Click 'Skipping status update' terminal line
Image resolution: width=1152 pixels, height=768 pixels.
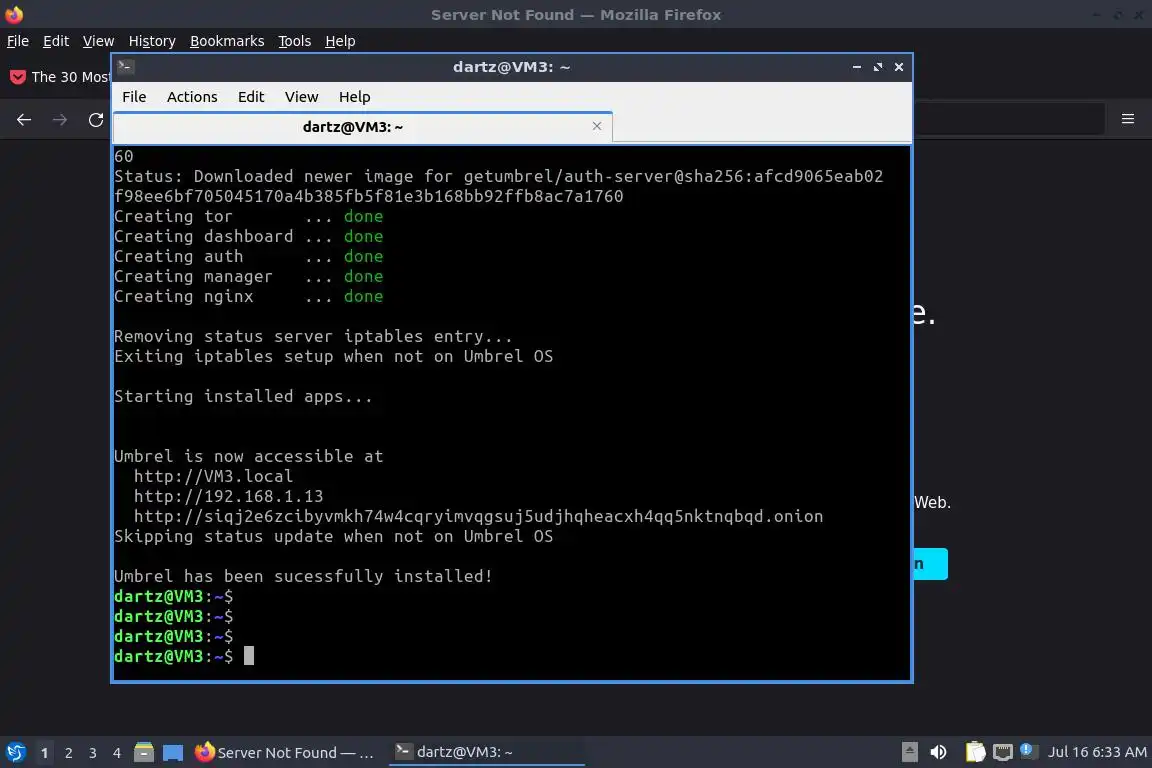[x=334, y=536]
